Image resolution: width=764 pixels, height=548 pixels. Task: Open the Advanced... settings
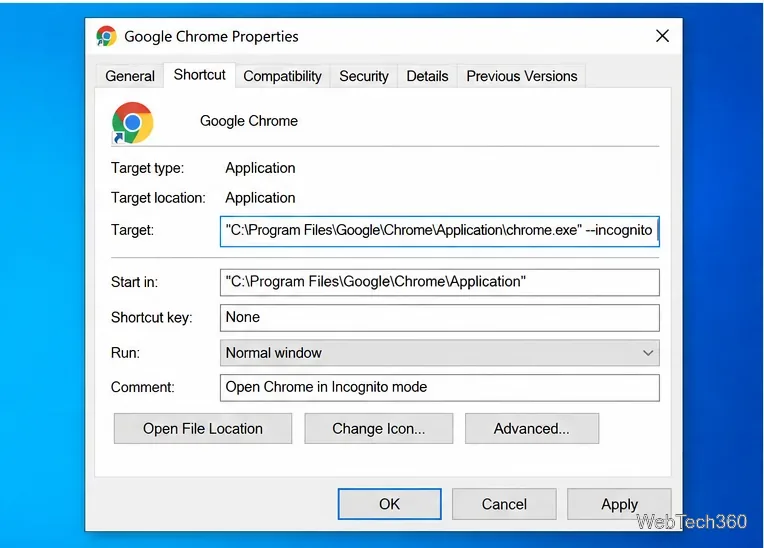[532, 429]
